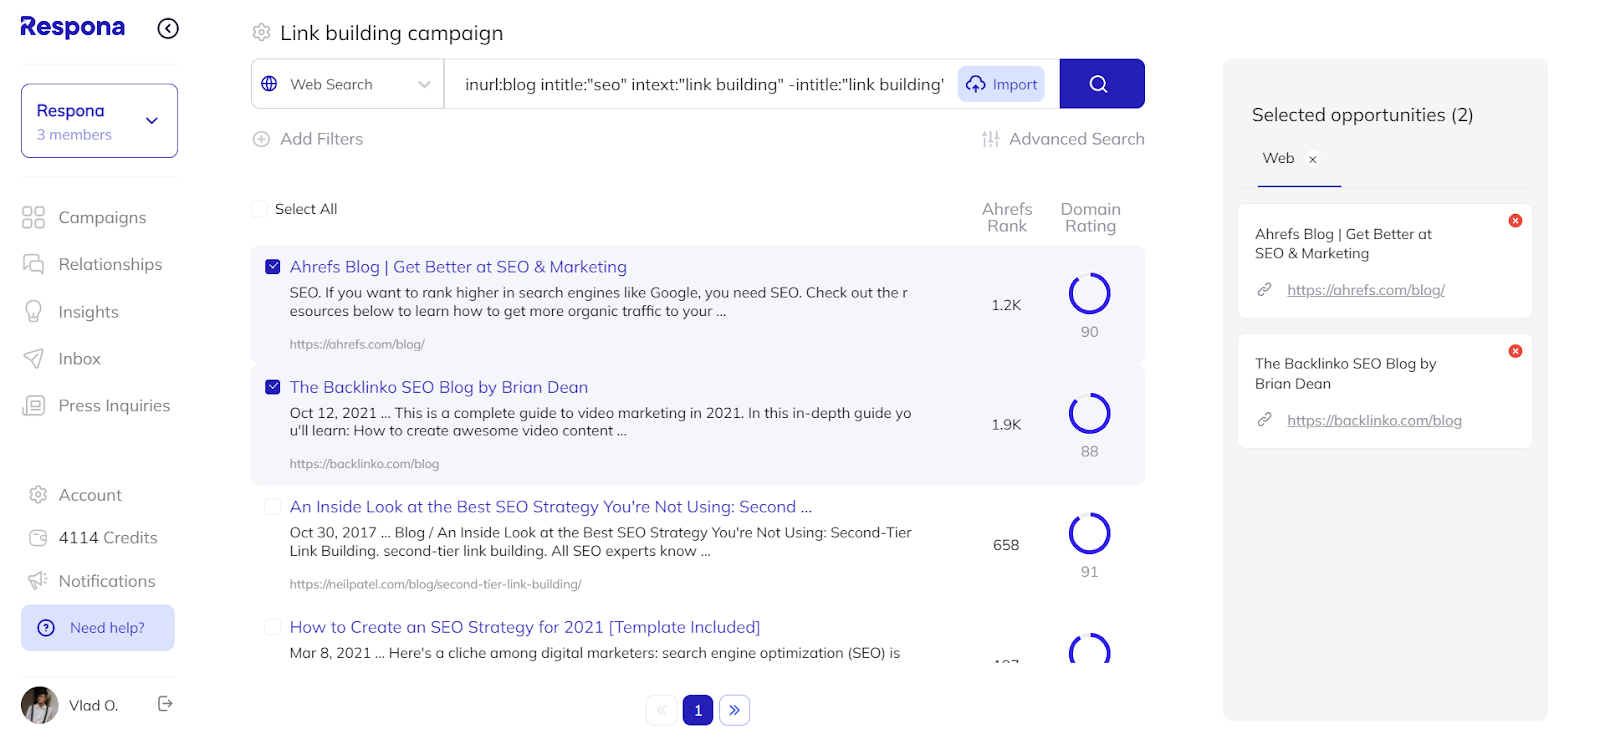Click into the search query input field
Screen dimensions: 1600x744
704,84
